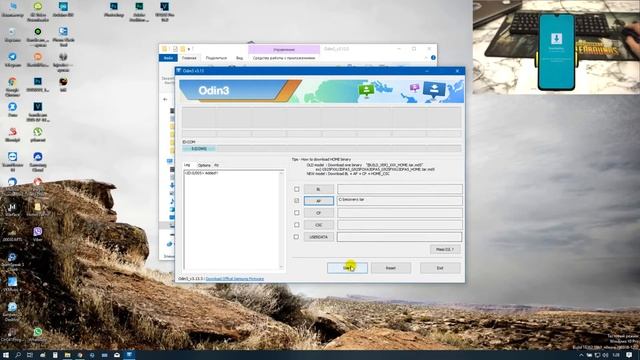640x360 pixels.
Task: Click inside the Odin log text area
Action: [x=231, y=220]
